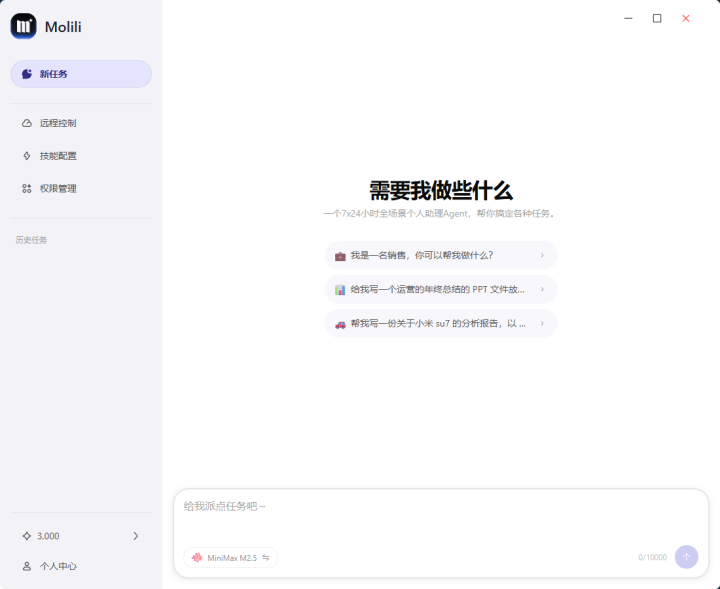Expand the 3,000 credits chevron

(135, 536)
